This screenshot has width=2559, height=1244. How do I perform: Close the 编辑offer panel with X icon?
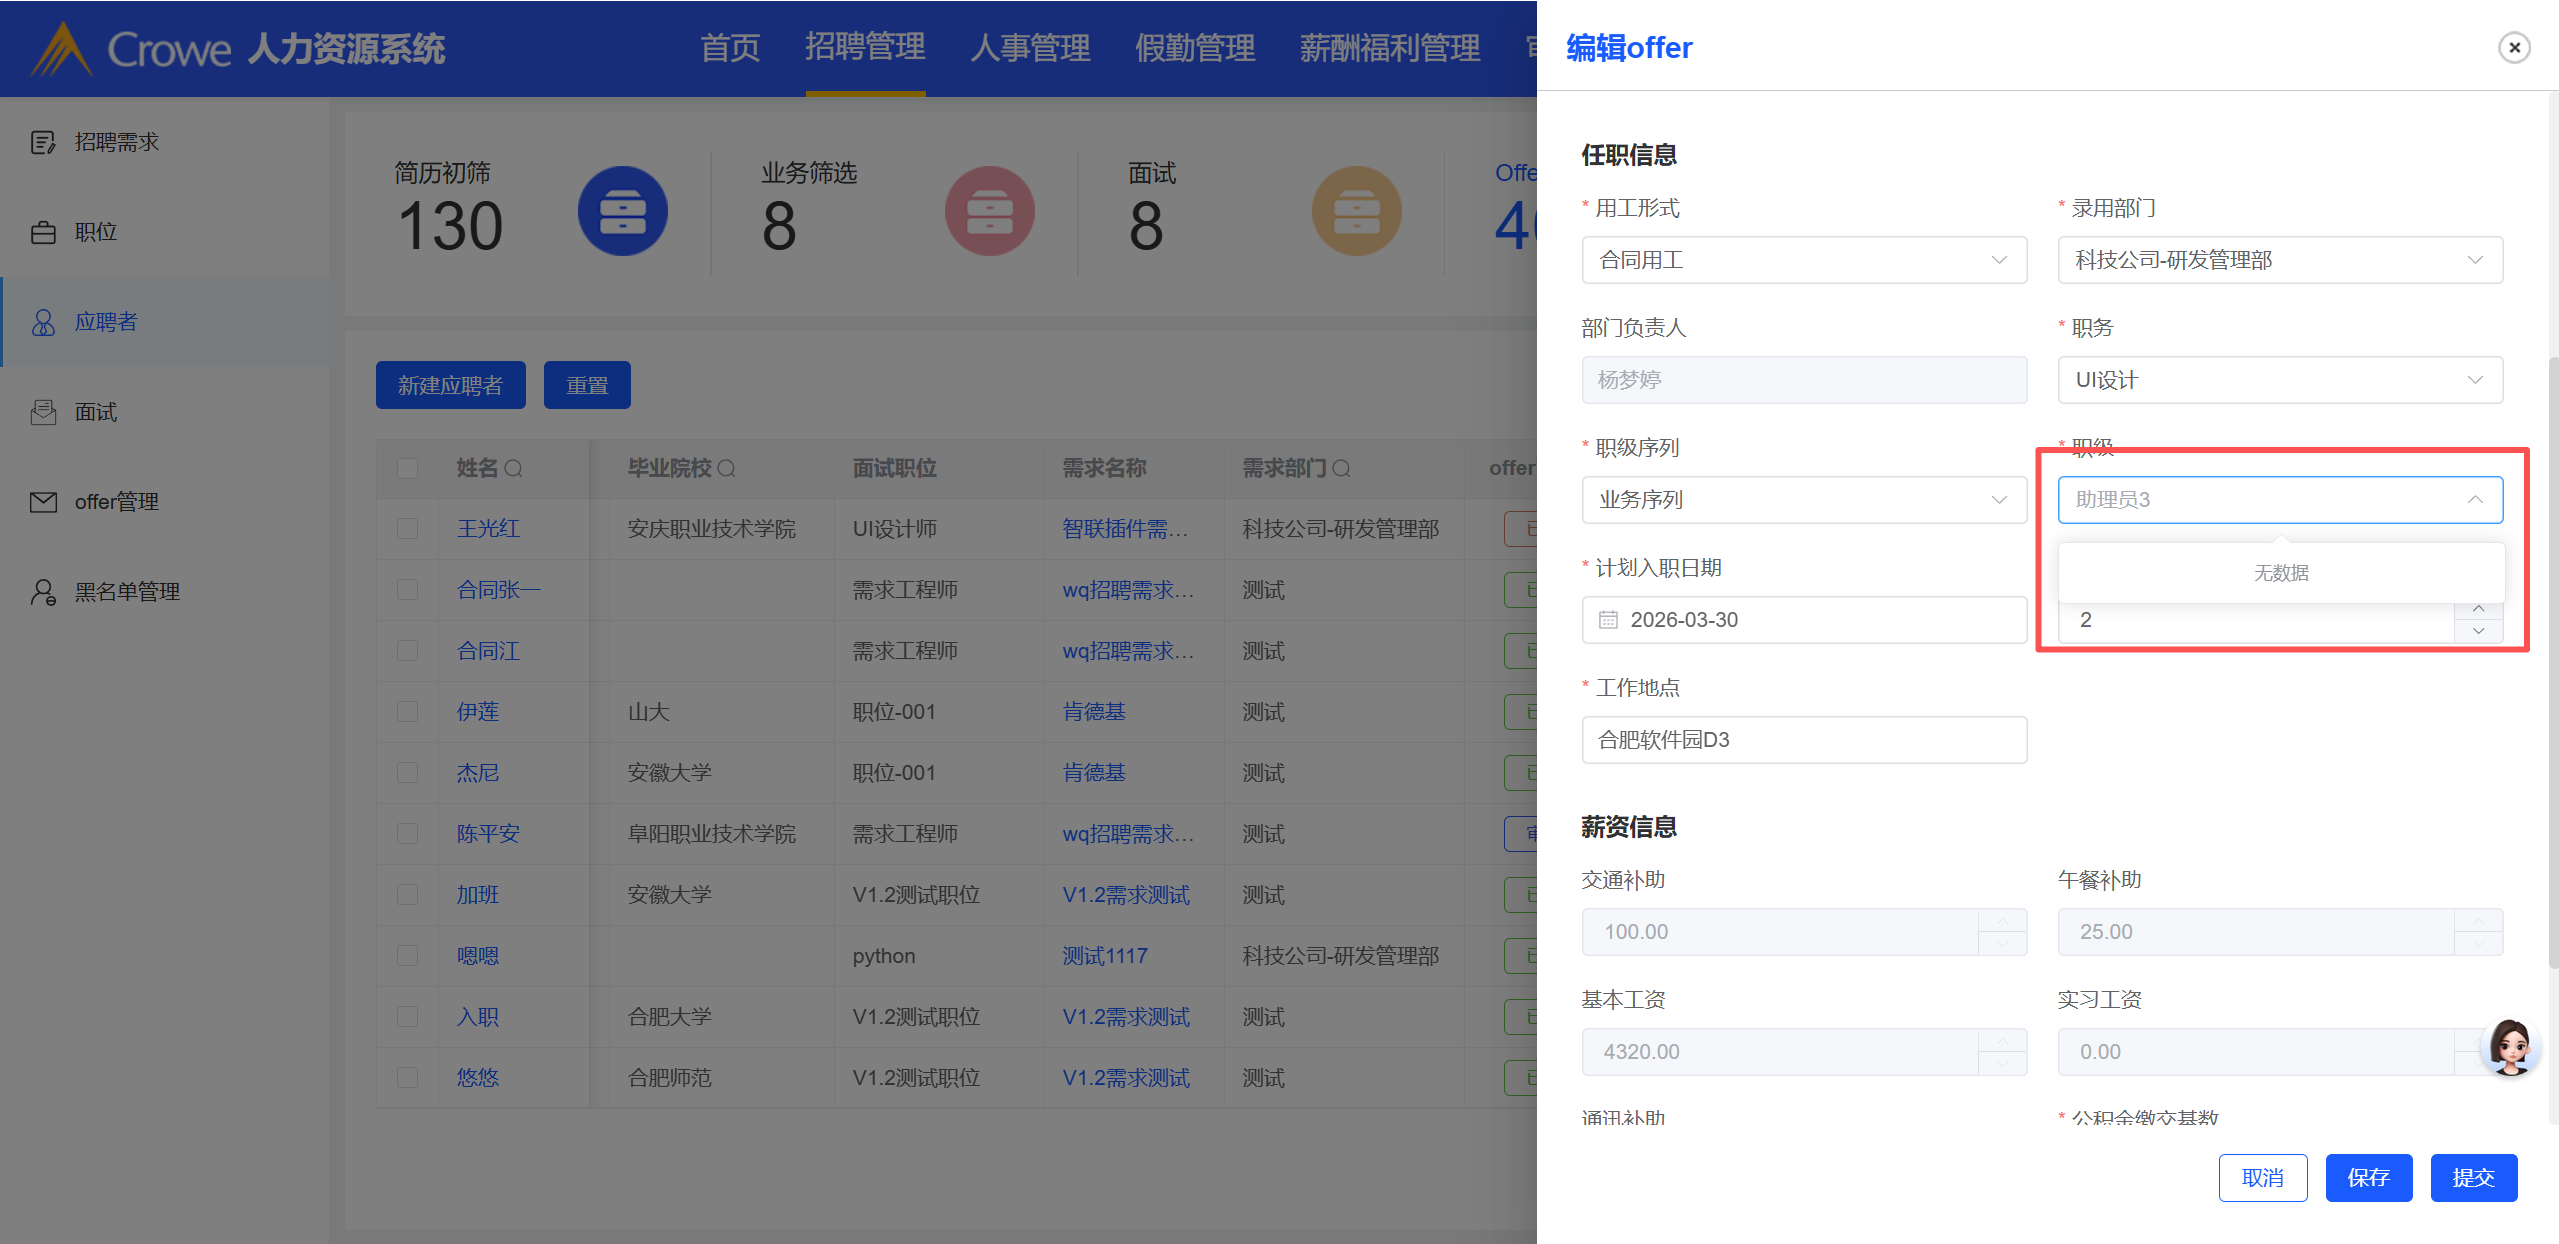tap(2513, 47)
